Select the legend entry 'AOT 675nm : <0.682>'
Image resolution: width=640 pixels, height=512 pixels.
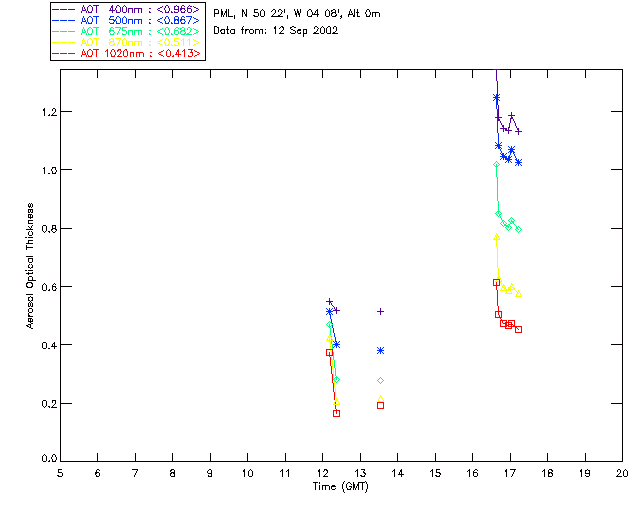[x=126, y=31]
